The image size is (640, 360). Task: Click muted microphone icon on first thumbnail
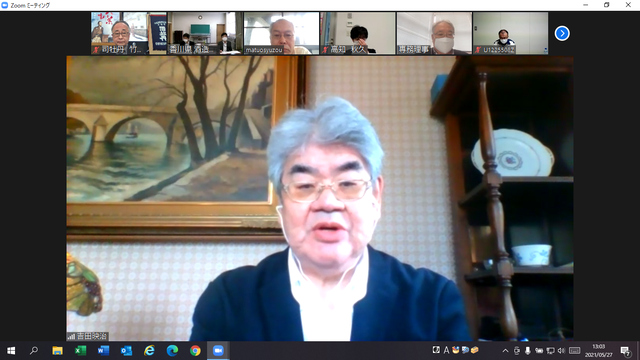pos(96,50)
